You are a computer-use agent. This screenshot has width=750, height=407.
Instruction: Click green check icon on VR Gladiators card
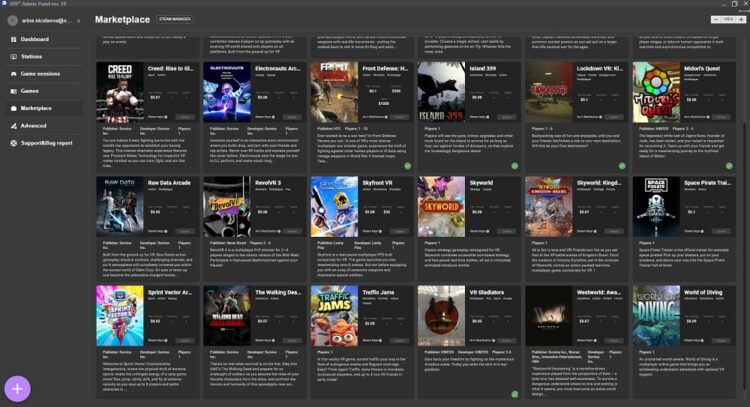pos(515,395)
